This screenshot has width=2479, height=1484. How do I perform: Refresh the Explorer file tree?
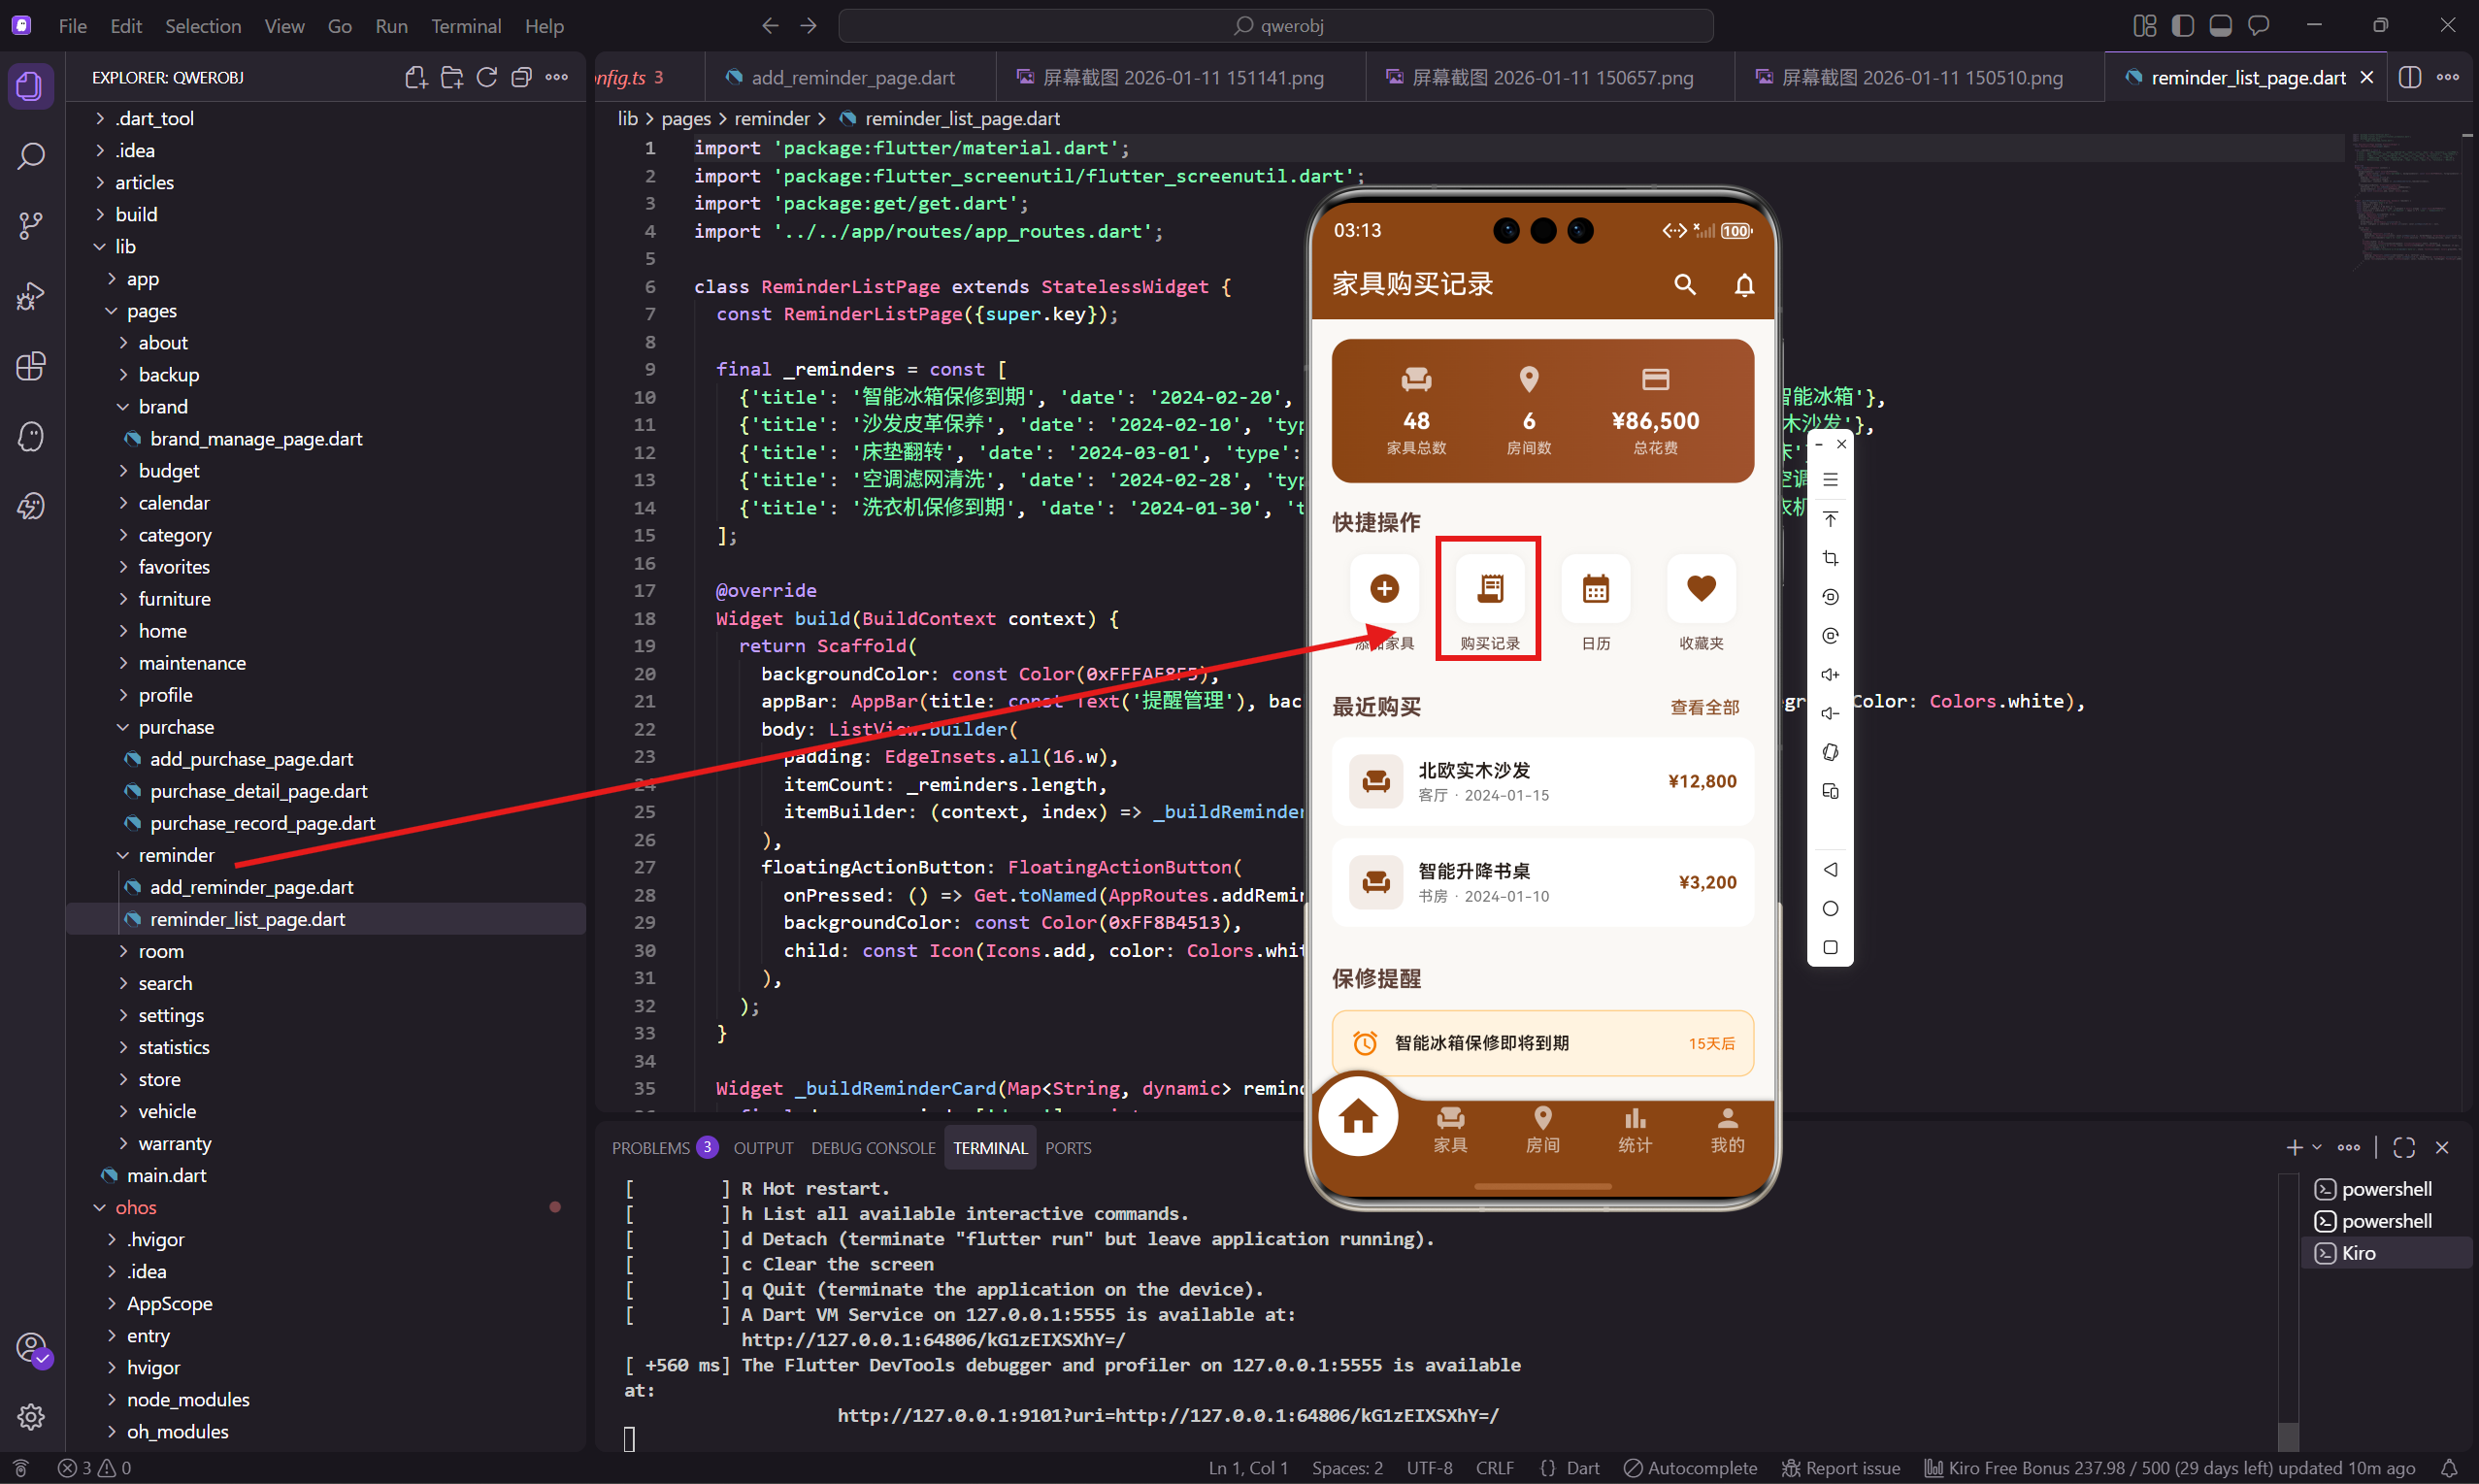point(487,78)
